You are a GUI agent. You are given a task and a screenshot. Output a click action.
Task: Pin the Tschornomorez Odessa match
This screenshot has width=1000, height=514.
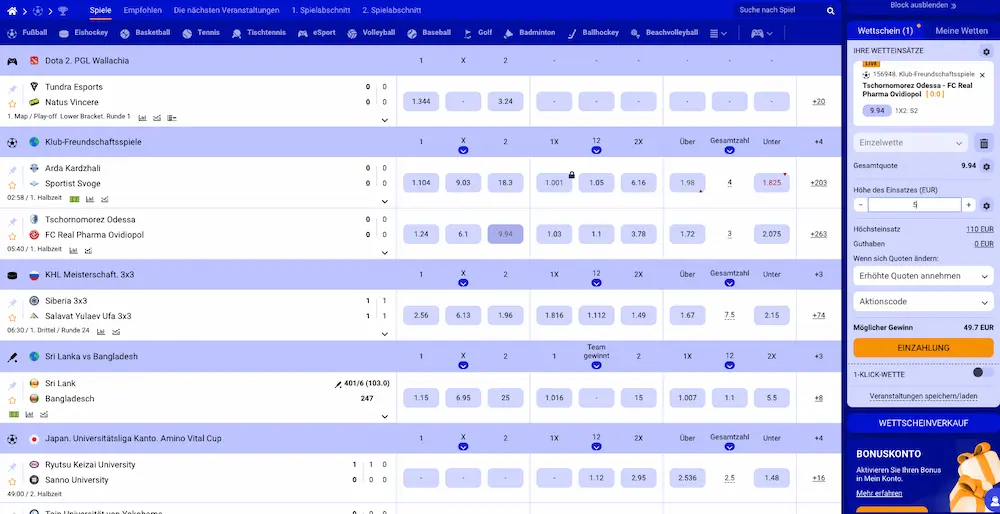pos(12,221)
